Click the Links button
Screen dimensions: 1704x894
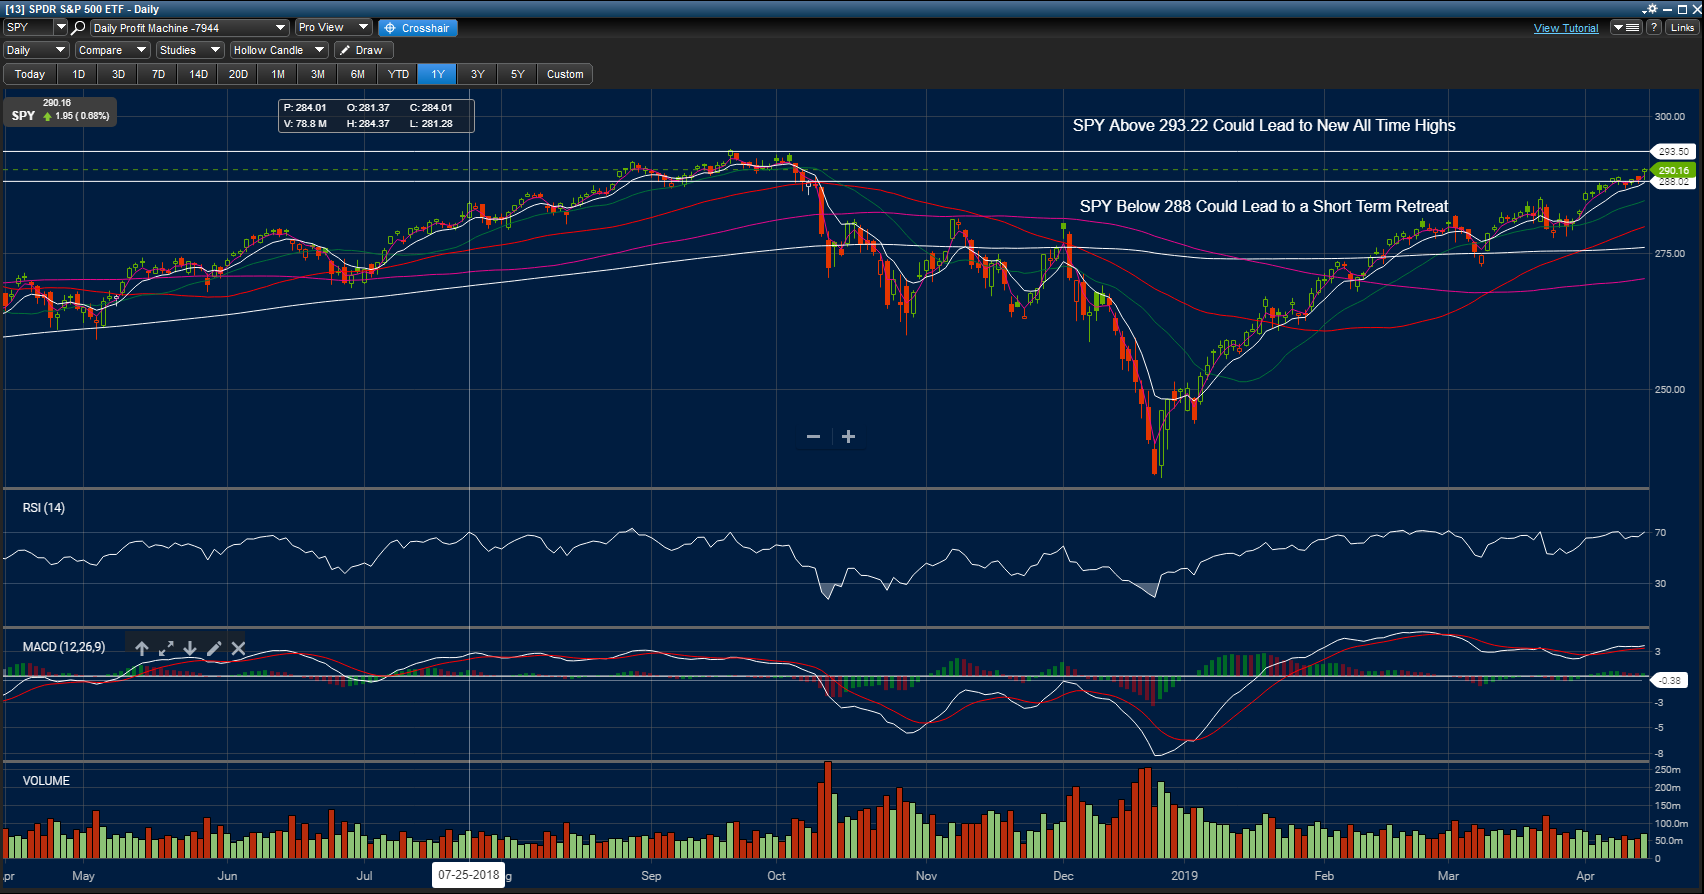[1683, 28]
